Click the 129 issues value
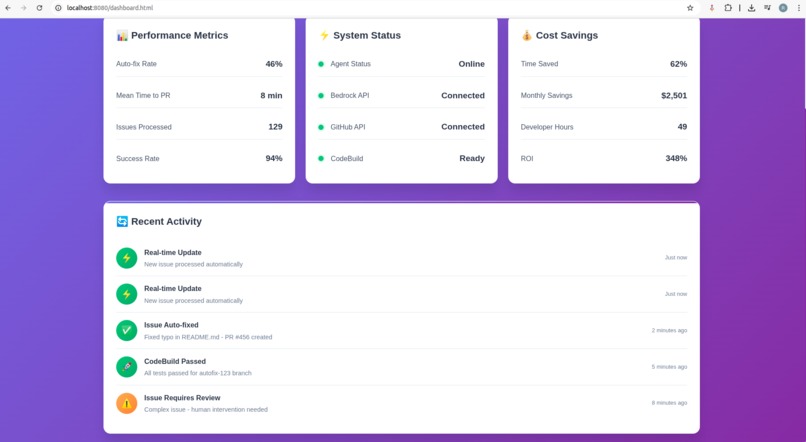Screen dimensions: 806x442 click(x=276, y=126)
